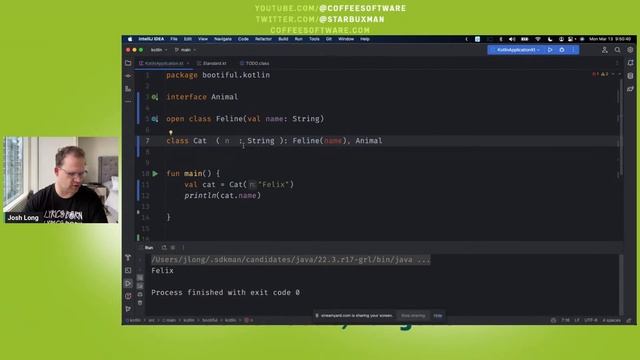
Task: Click the Run console vertical scrollbar
Action: (621, 284)
